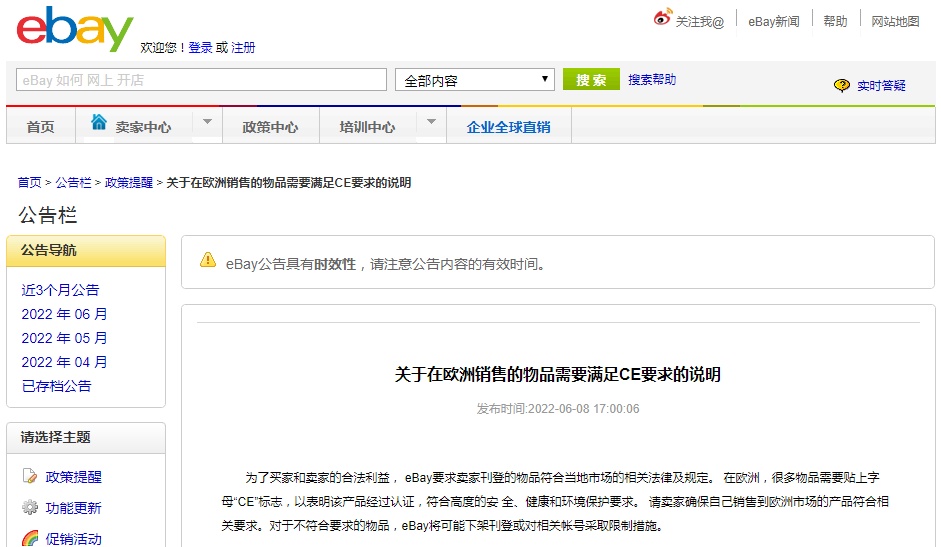Click the 搜索帮助 link
This screenshot has width=941, height=547.
pos(652,80)
